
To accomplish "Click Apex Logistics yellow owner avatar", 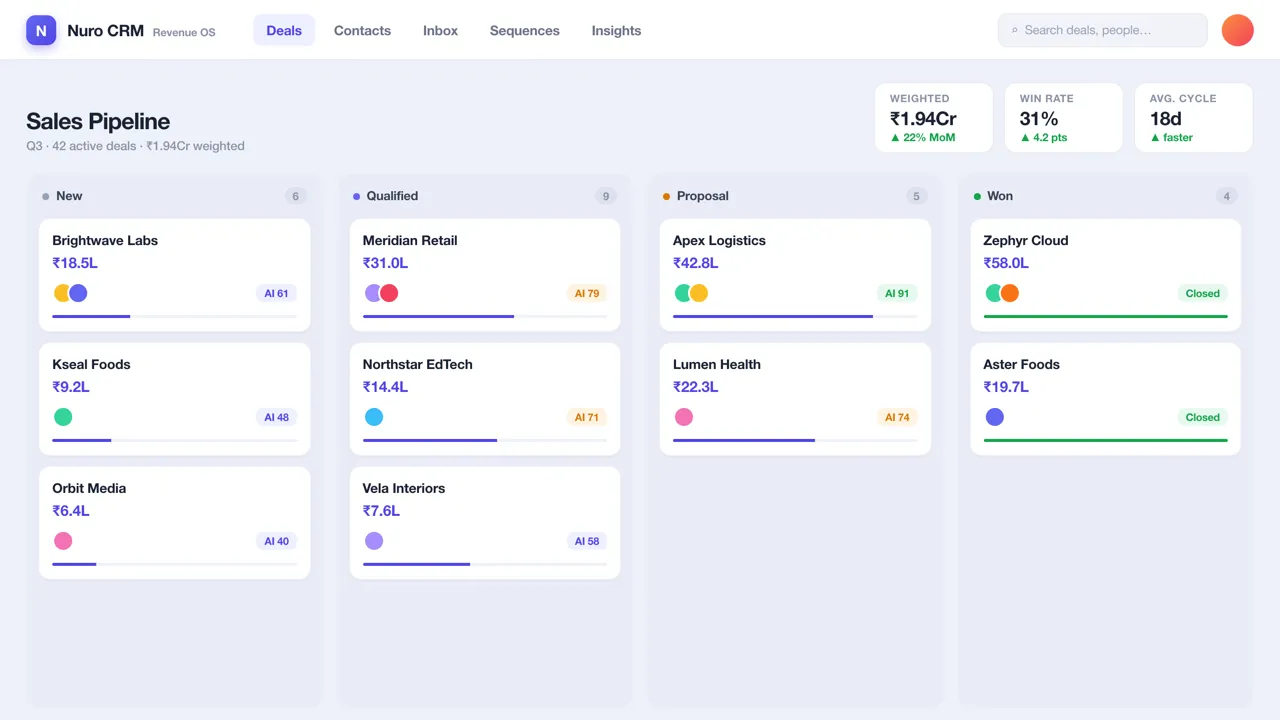I will [699, 293].
